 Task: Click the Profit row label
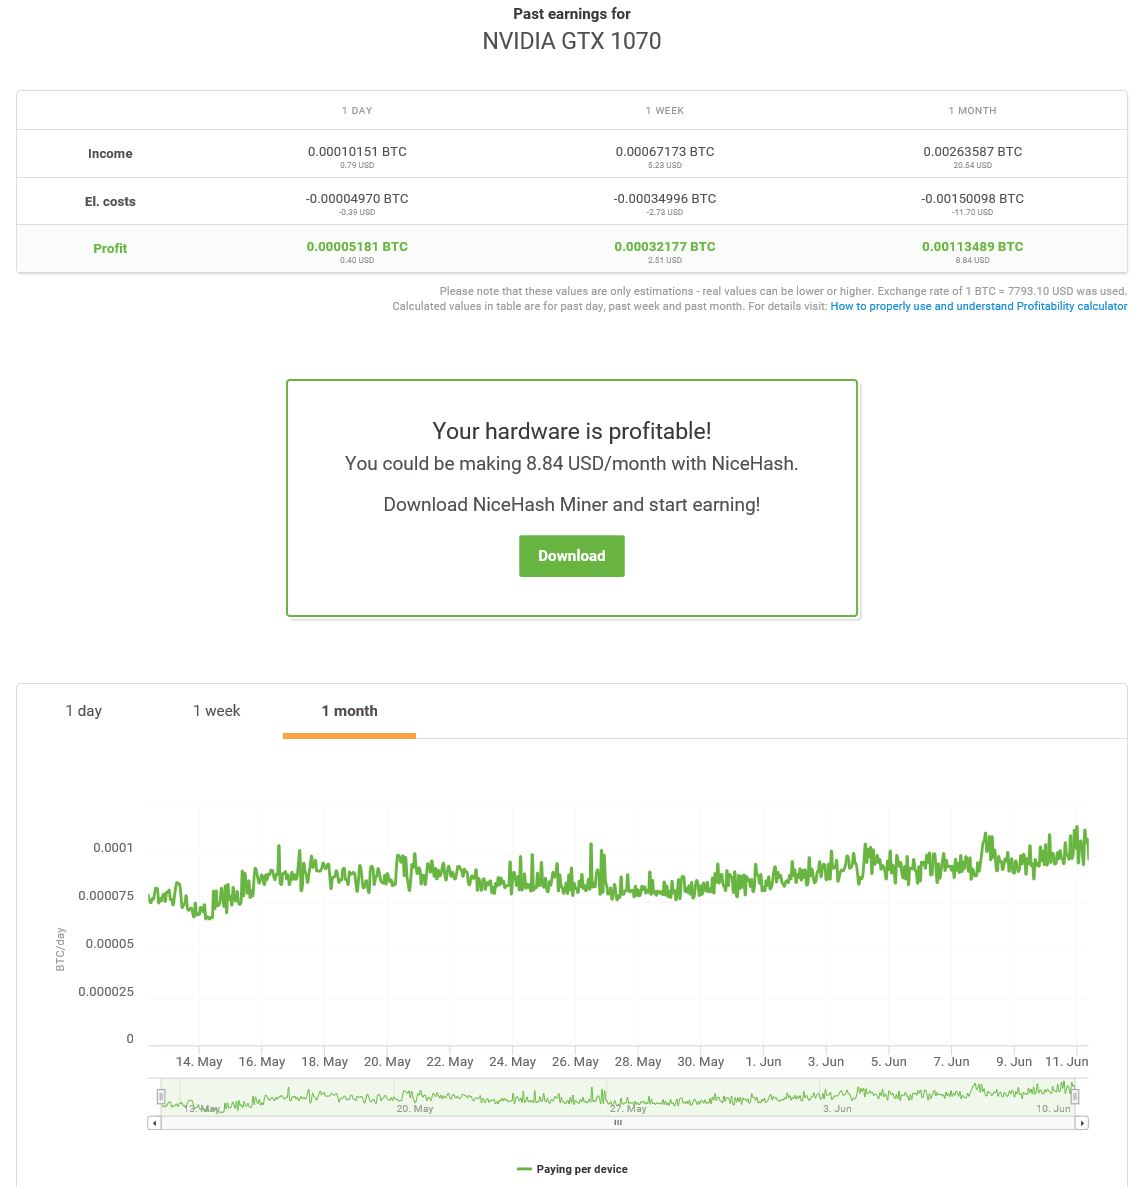click(110, 249)
